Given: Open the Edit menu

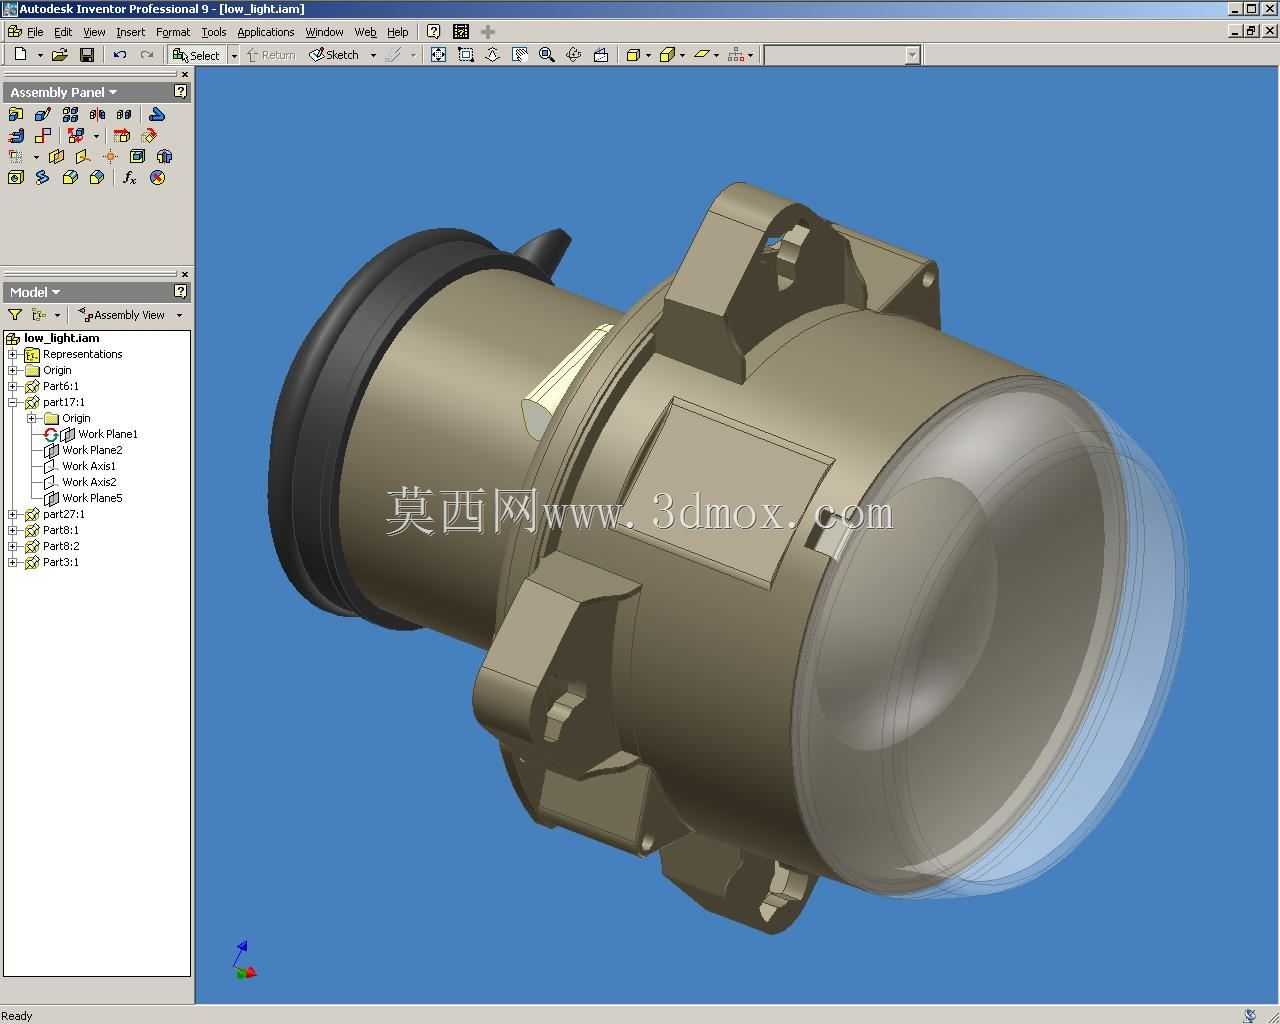Looking at the screenshot, I should pos(63,32).
